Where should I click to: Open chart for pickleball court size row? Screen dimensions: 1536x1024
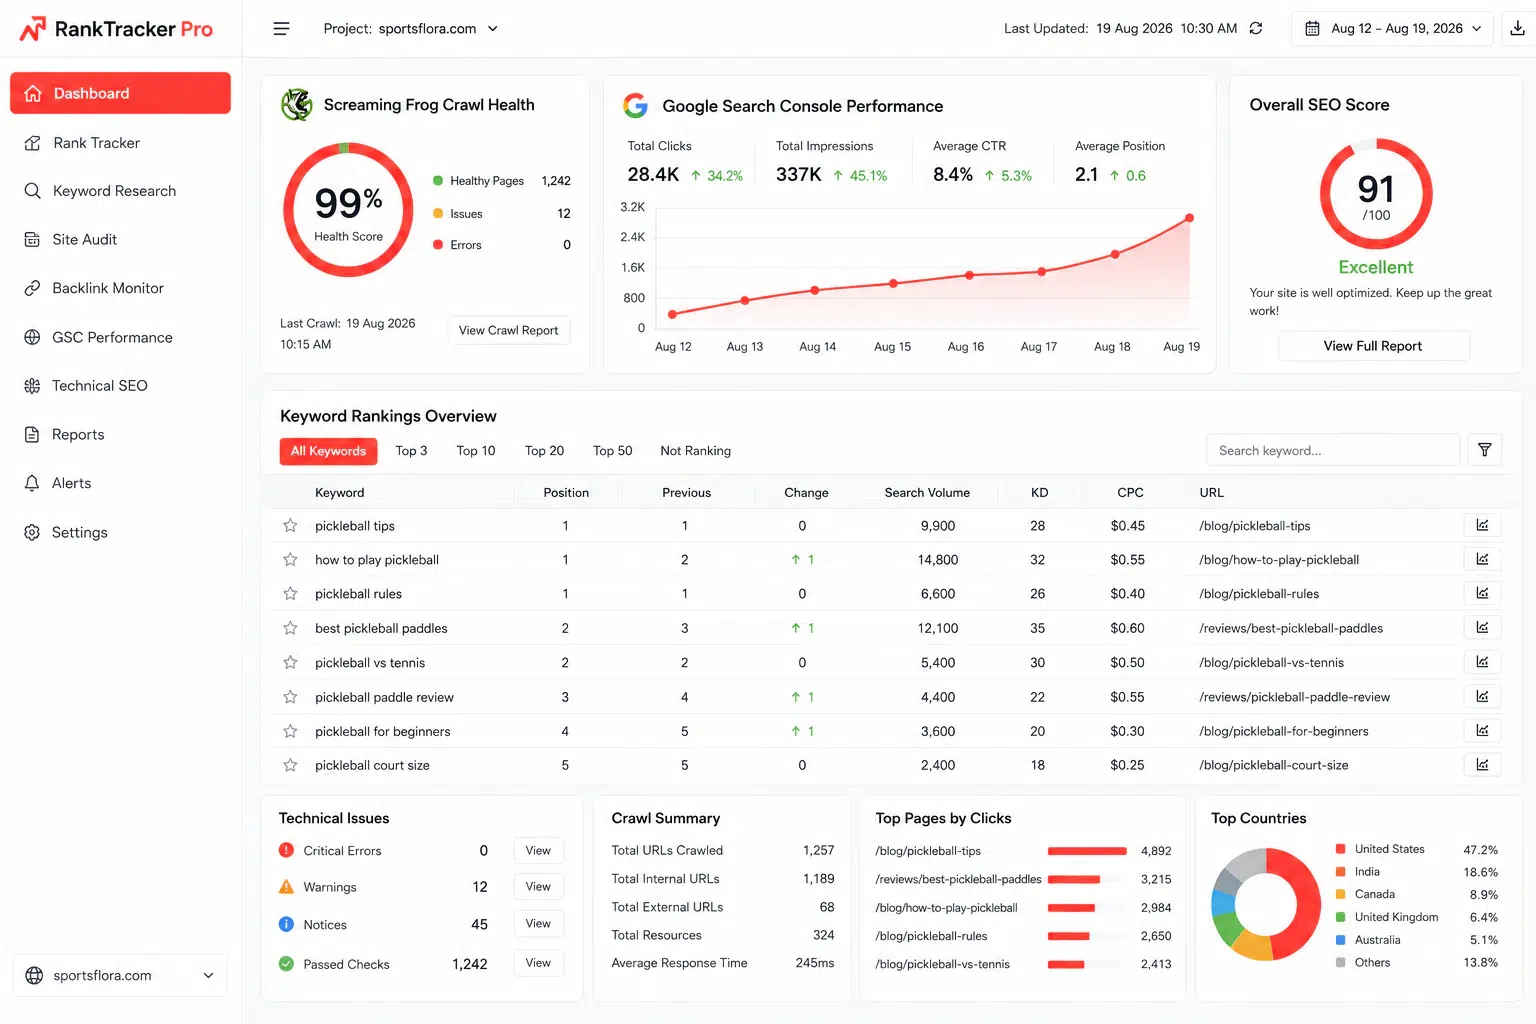tap(1482, 764)
